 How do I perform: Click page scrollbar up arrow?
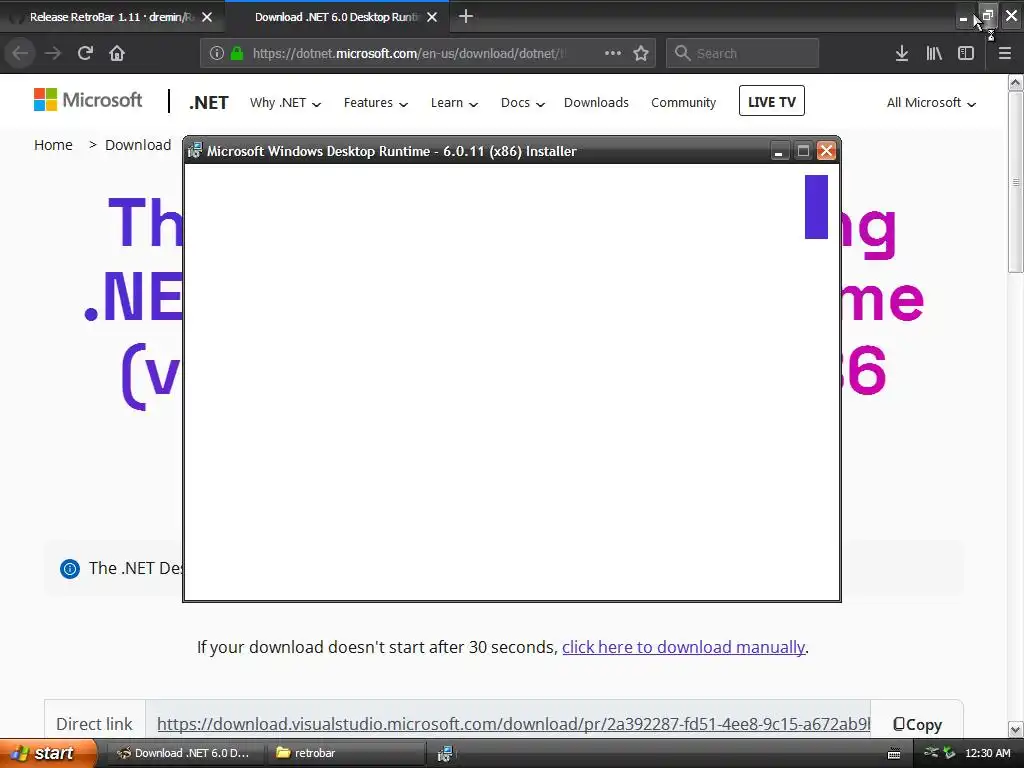1016,83
